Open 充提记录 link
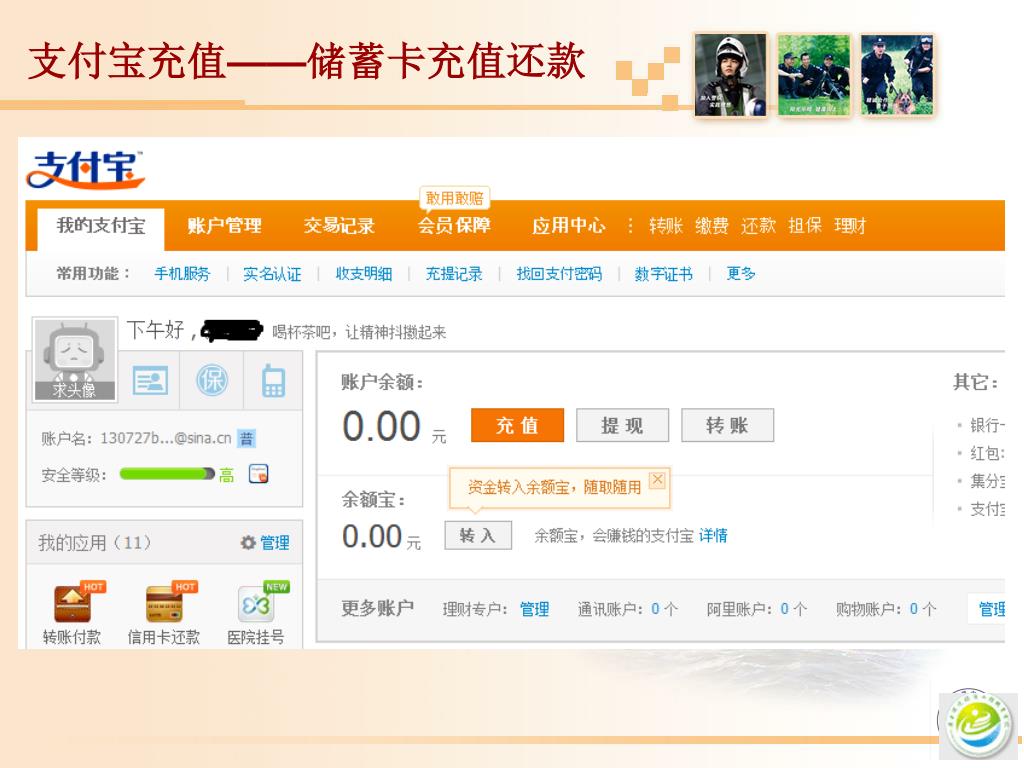1024x768 pixels. click(454, 274)
